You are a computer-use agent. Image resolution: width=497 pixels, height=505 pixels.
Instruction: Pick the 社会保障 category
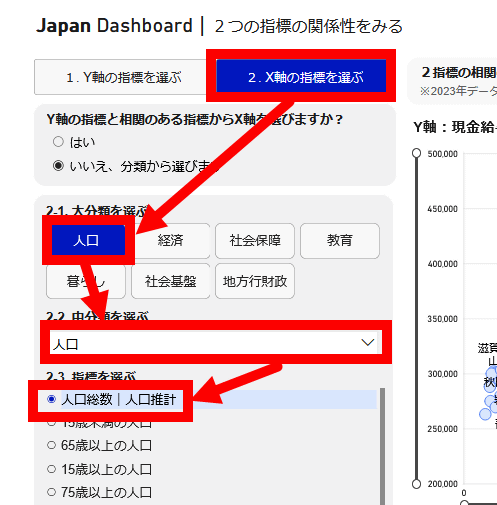point(255,241)
